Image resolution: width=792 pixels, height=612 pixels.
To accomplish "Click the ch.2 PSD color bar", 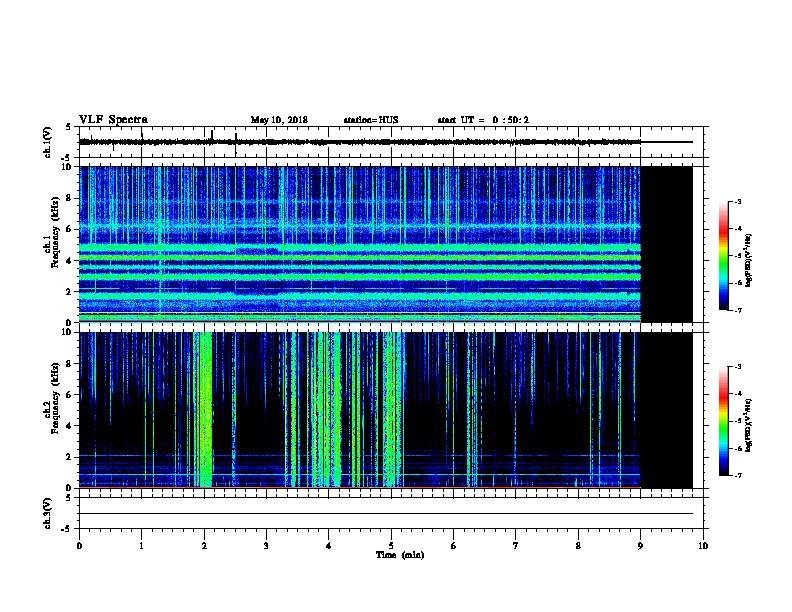I will point(723,421).
